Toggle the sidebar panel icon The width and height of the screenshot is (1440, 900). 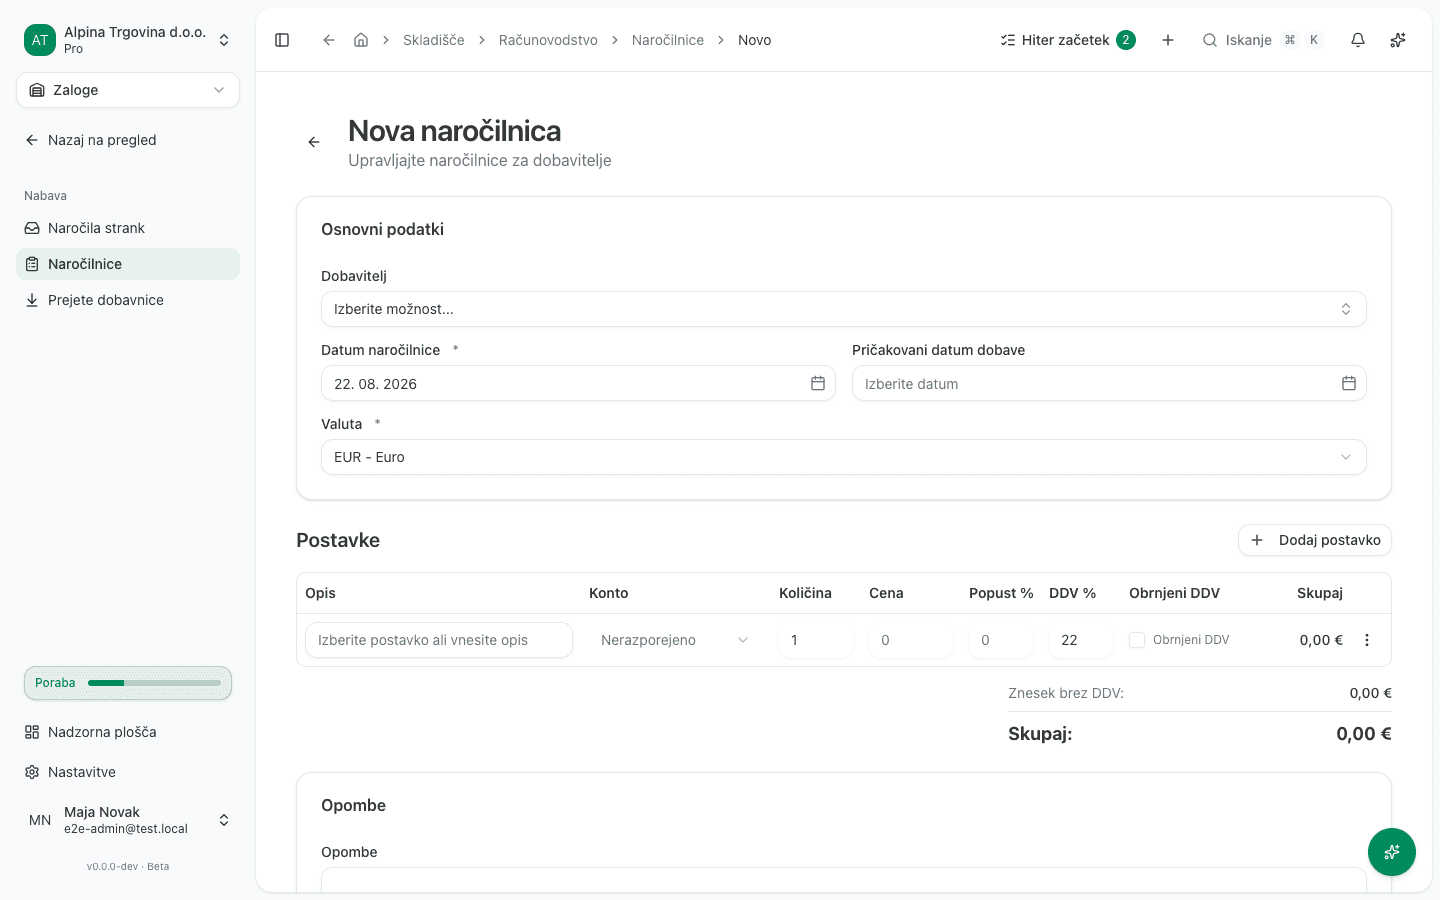[x=282, y=40]
